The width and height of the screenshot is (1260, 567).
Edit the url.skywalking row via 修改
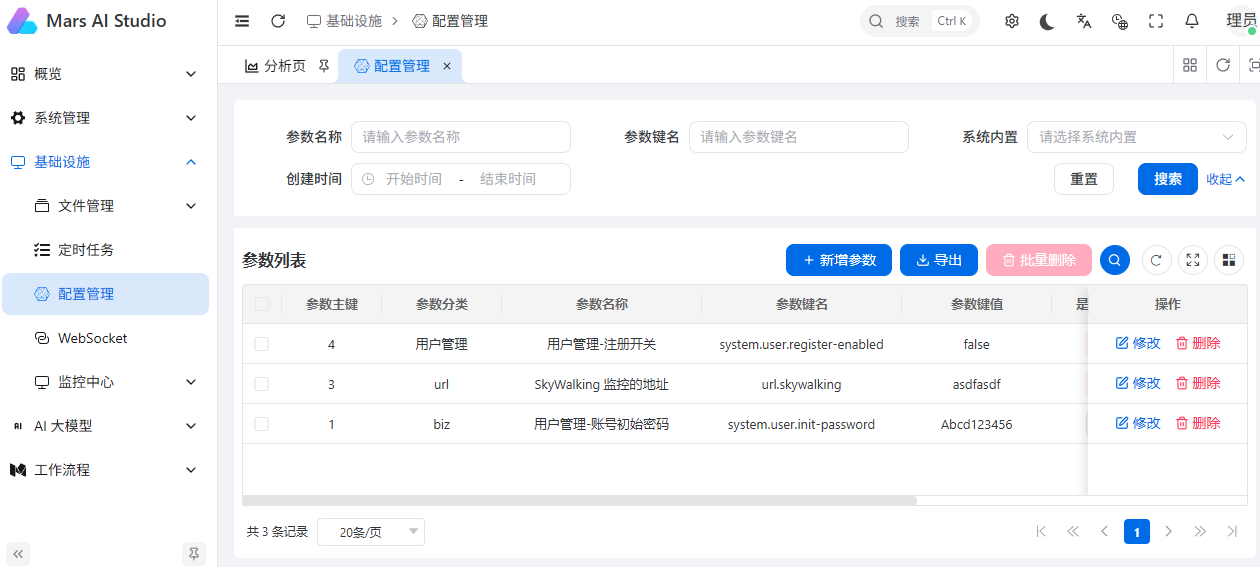(x=1138, y=383)
